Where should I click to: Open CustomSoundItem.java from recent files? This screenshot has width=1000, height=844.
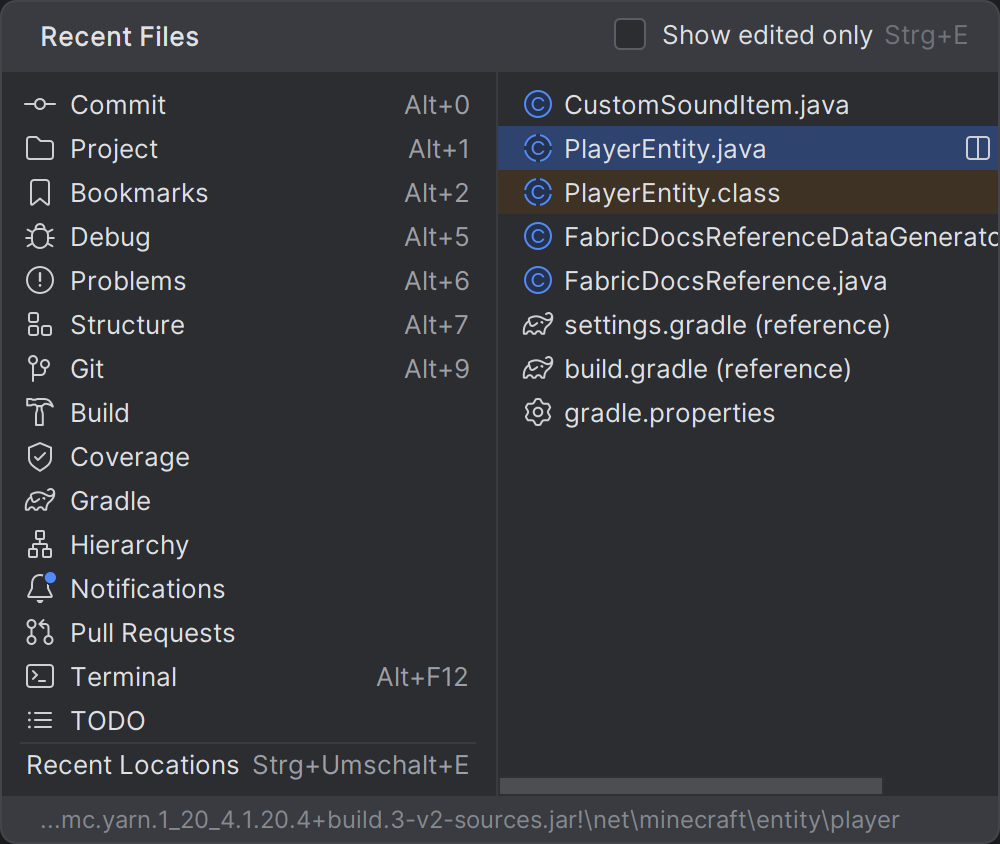pos(706,105)
